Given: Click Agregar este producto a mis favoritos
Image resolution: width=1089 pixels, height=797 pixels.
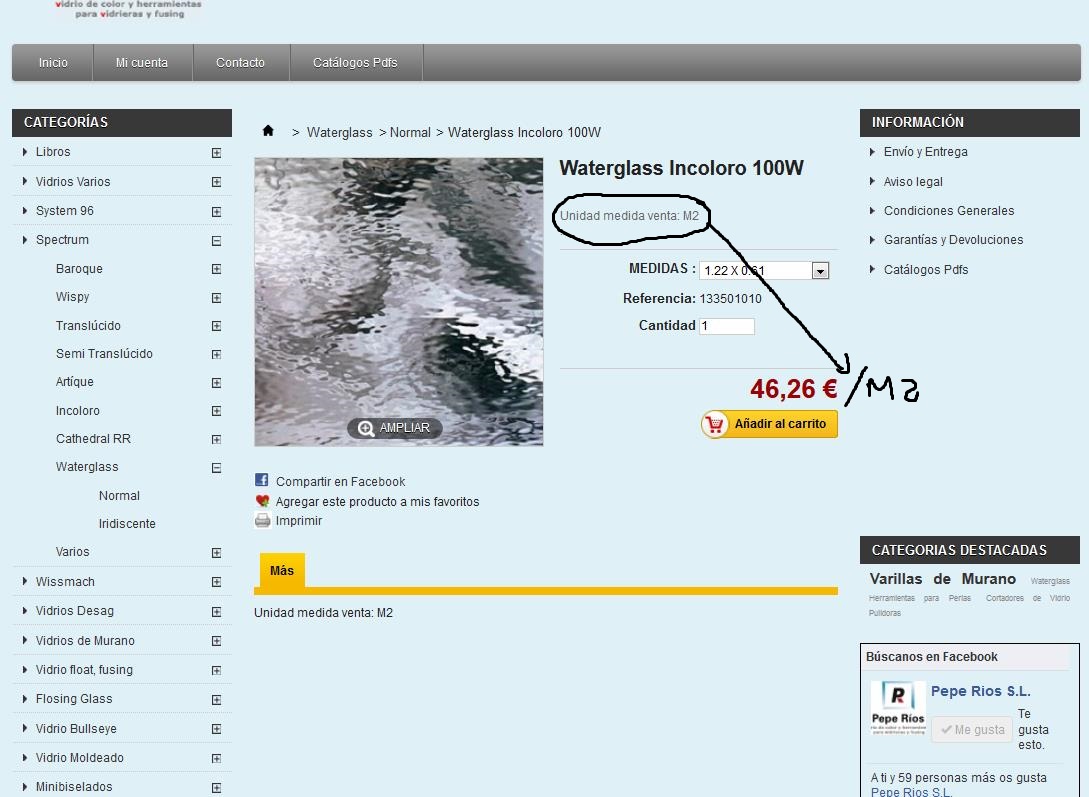Looking at the screenshot, I should click(x=377, y=502).
